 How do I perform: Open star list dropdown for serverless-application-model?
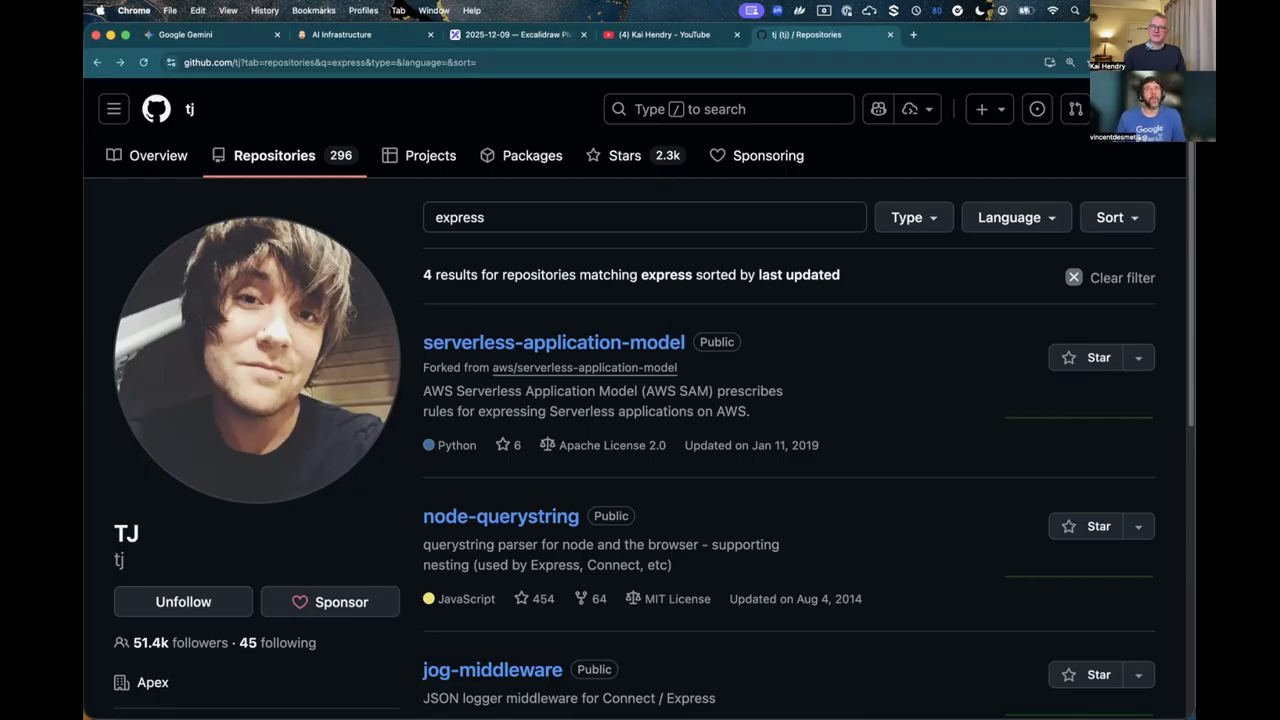coord(1138,358)
